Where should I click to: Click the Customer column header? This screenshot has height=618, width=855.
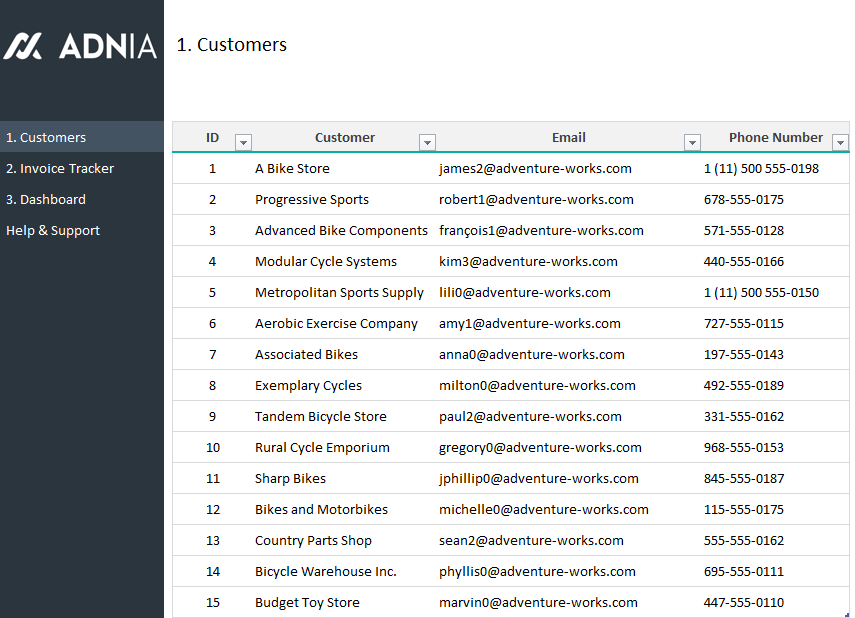pos(344,137)
